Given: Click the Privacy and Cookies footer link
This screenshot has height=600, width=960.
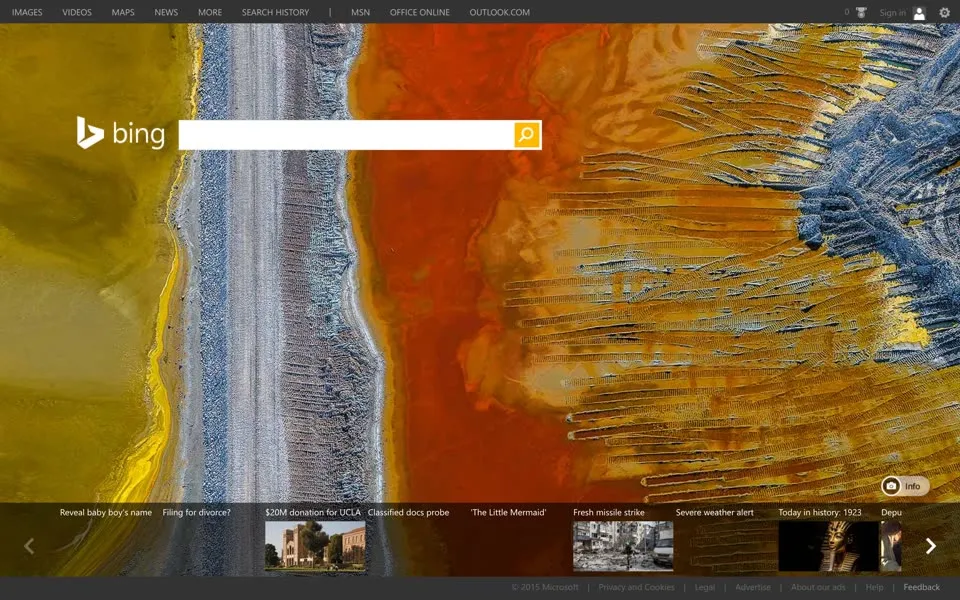Looking at the screenshot, I should pos(636,587).
